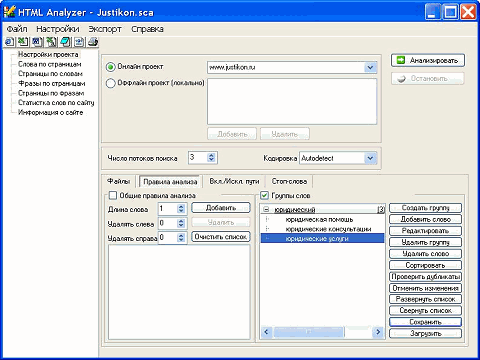Click the Добавить слово button
The width and height of the screenshot is (480, 360).
(426, 219)
